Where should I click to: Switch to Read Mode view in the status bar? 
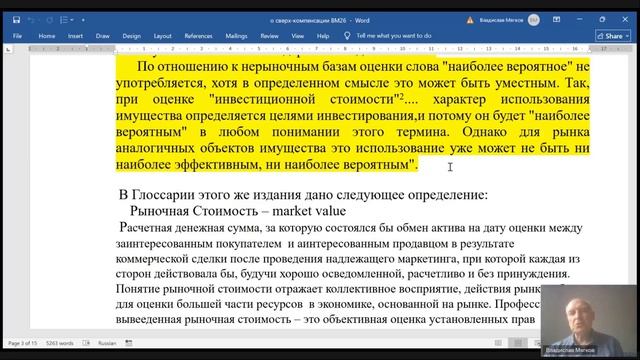tap(498, 343)
